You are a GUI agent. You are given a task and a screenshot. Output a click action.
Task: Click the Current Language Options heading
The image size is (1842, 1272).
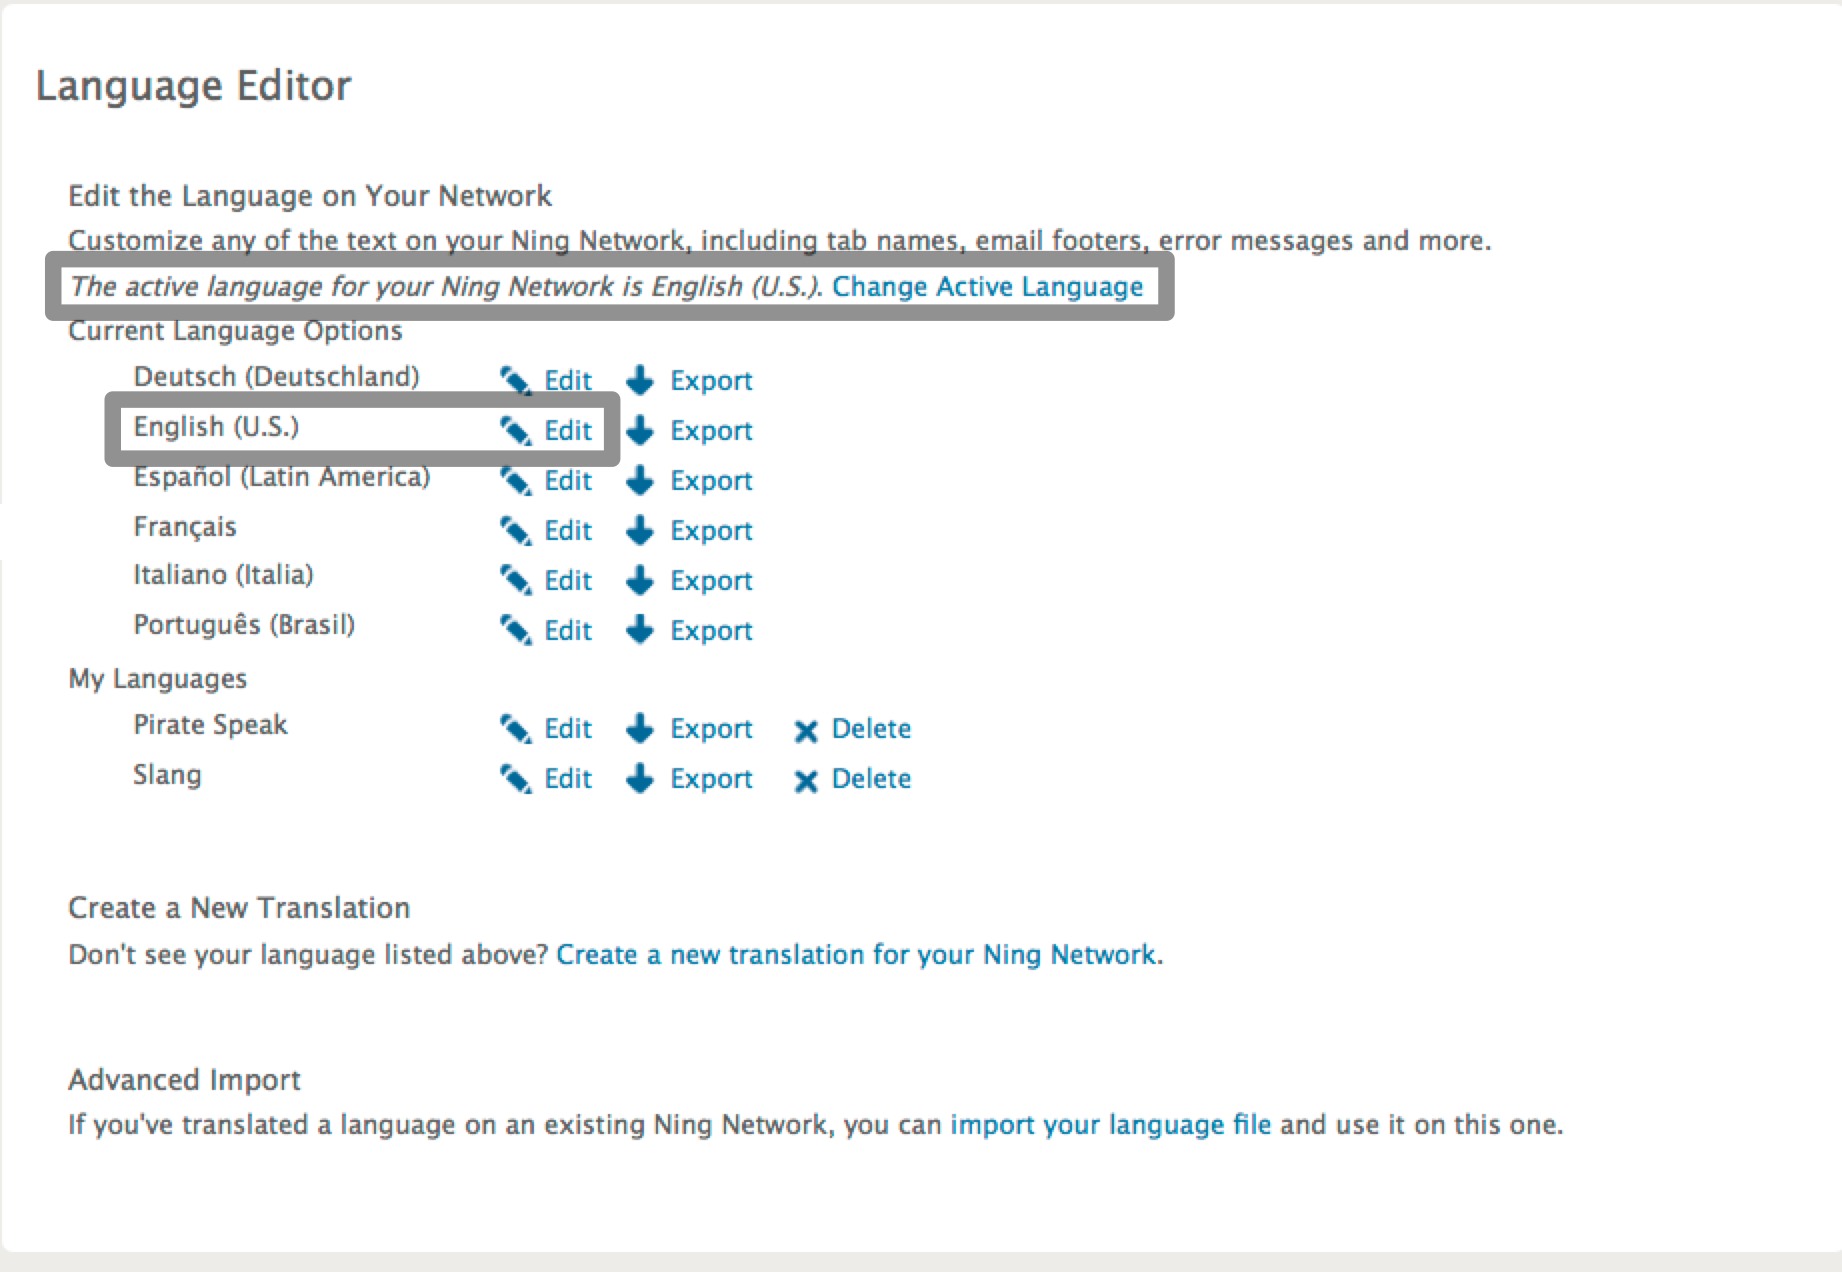235,331
